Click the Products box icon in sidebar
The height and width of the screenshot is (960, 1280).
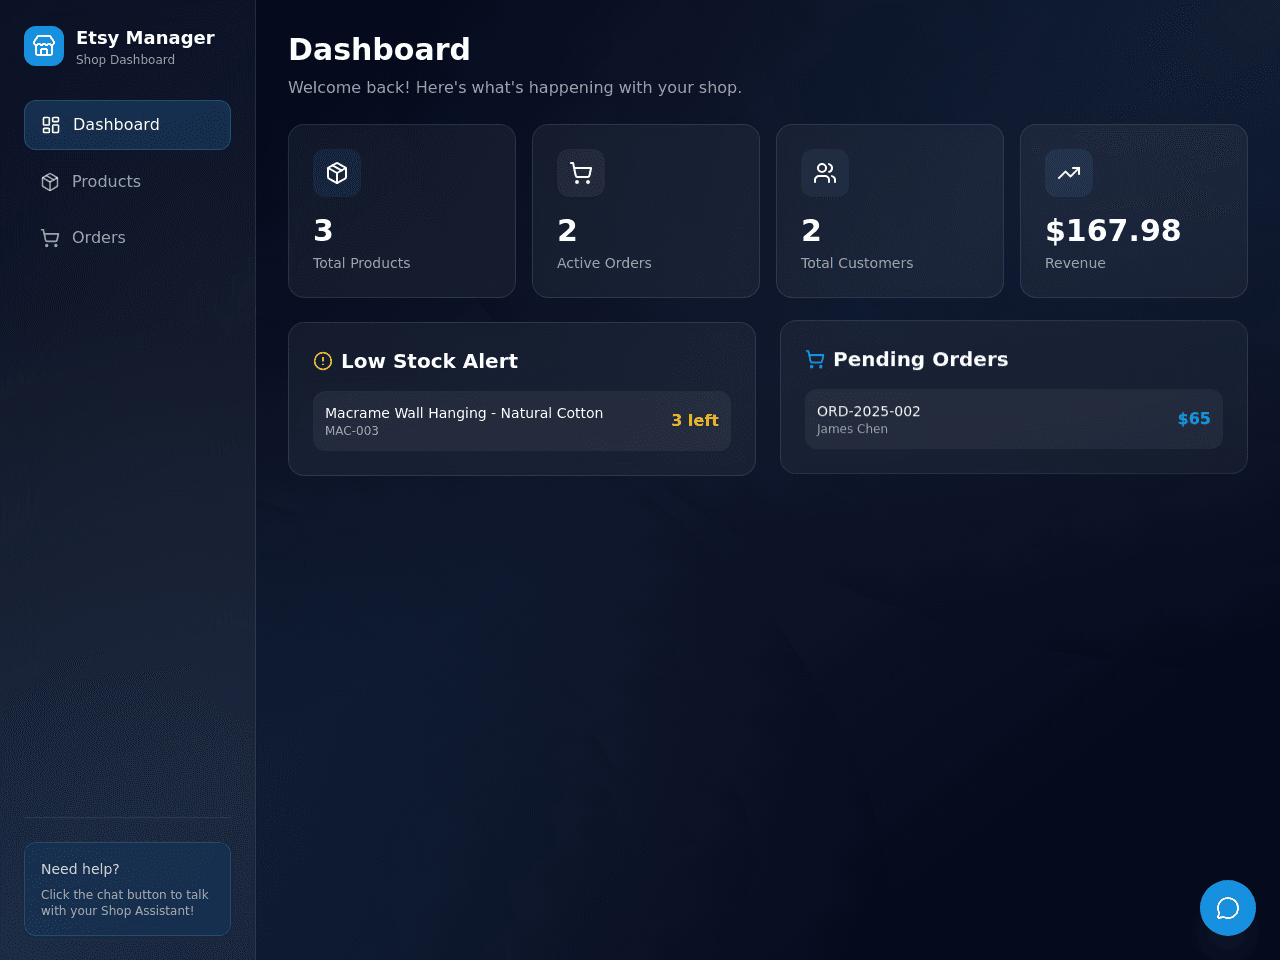click(x=50, y=182)
